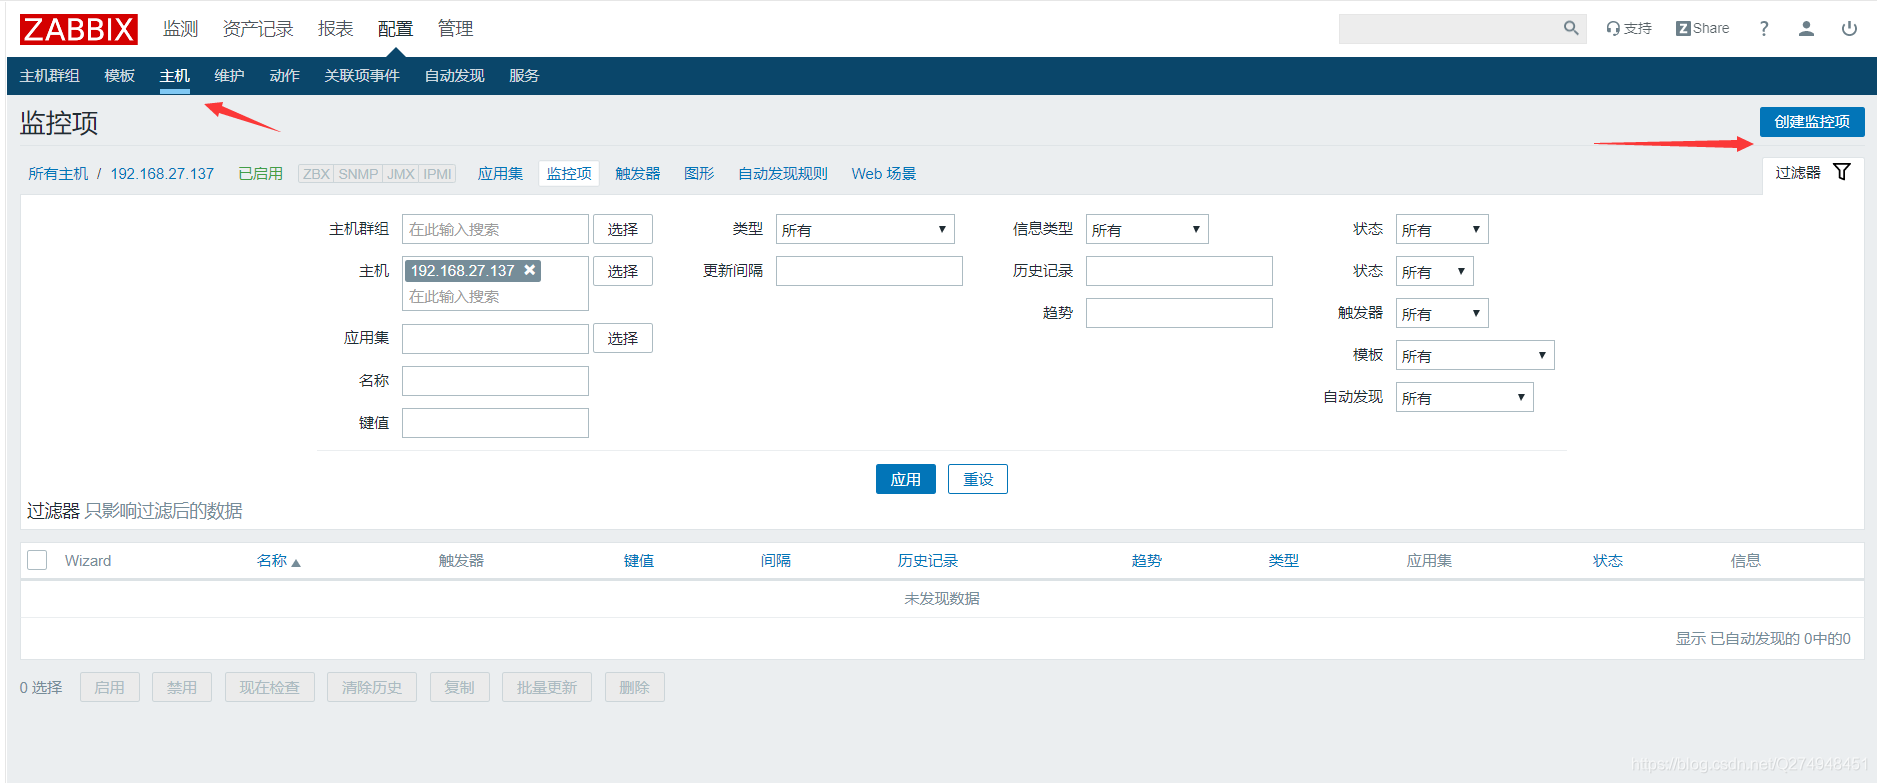Switch to the 图形 tab
1877x783 pixels.
point(699,174)
